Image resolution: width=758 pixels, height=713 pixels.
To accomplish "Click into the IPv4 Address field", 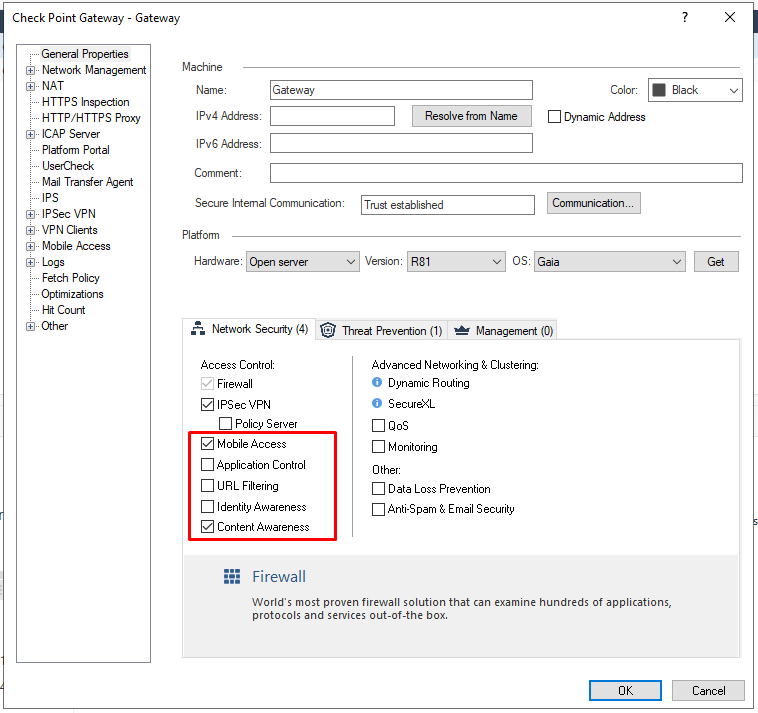I will [x=332, y=117].
